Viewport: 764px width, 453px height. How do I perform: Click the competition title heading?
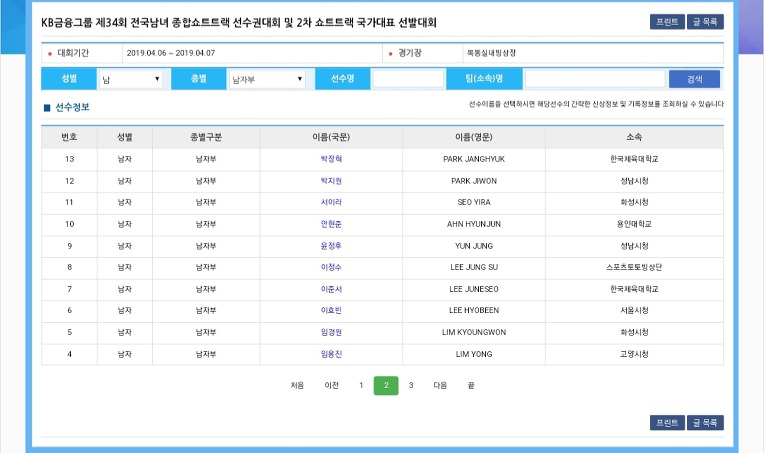(x=239, y=22)
